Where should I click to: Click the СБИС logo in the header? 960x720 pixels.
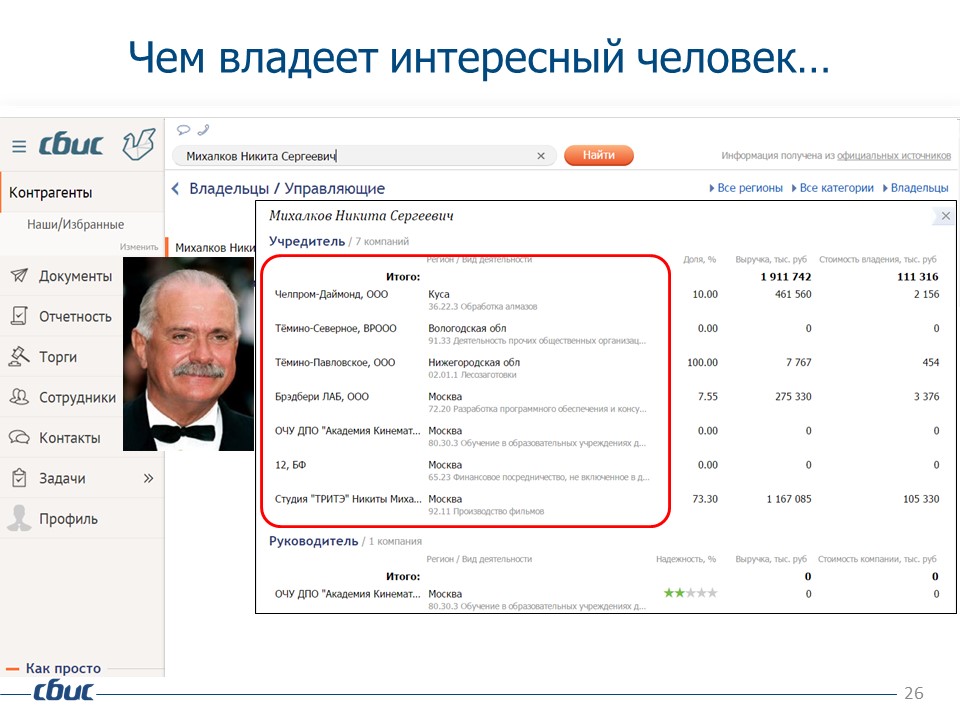(71, 144)
